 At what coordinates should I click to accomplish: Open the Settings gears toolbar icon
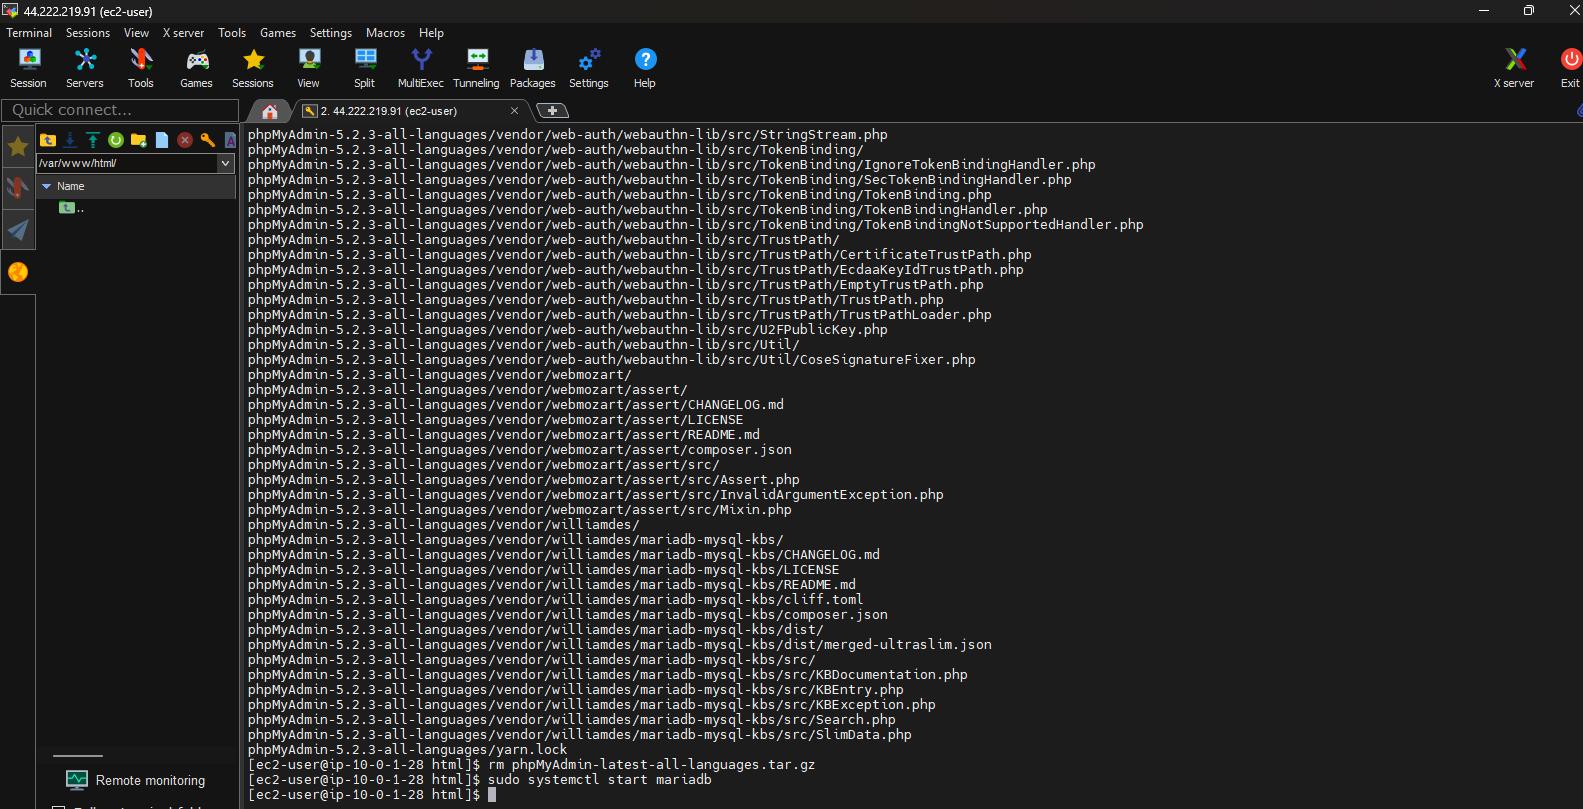(589, 68)
